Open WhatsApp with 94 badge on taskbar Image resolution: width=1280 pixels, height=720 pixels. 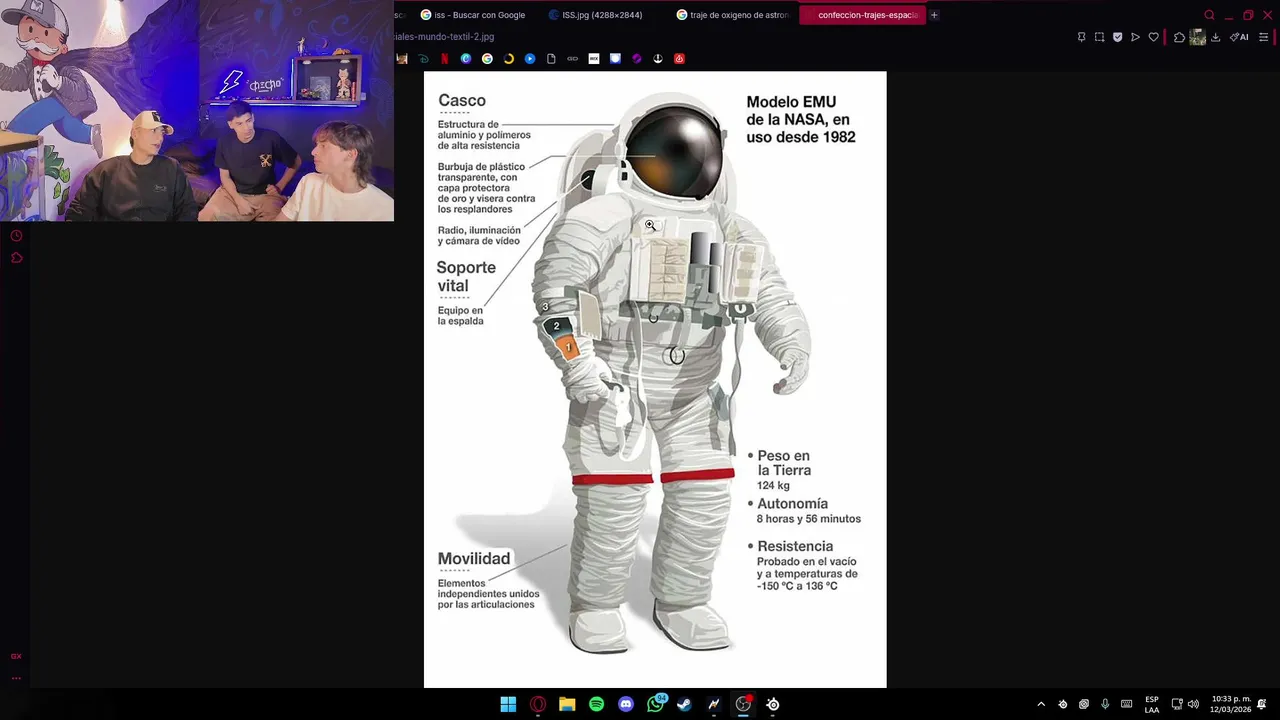point(655,704)
